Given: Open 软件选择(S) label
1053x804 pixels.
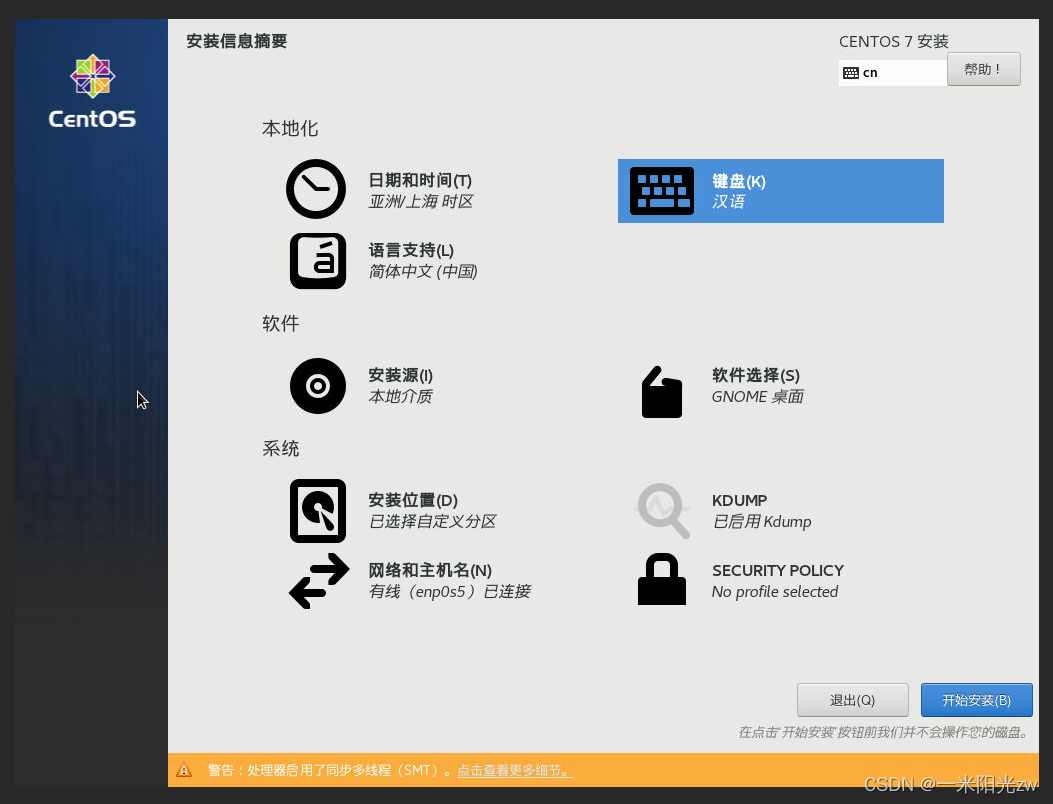Looking at the screenshot, I should pos(756,375).
